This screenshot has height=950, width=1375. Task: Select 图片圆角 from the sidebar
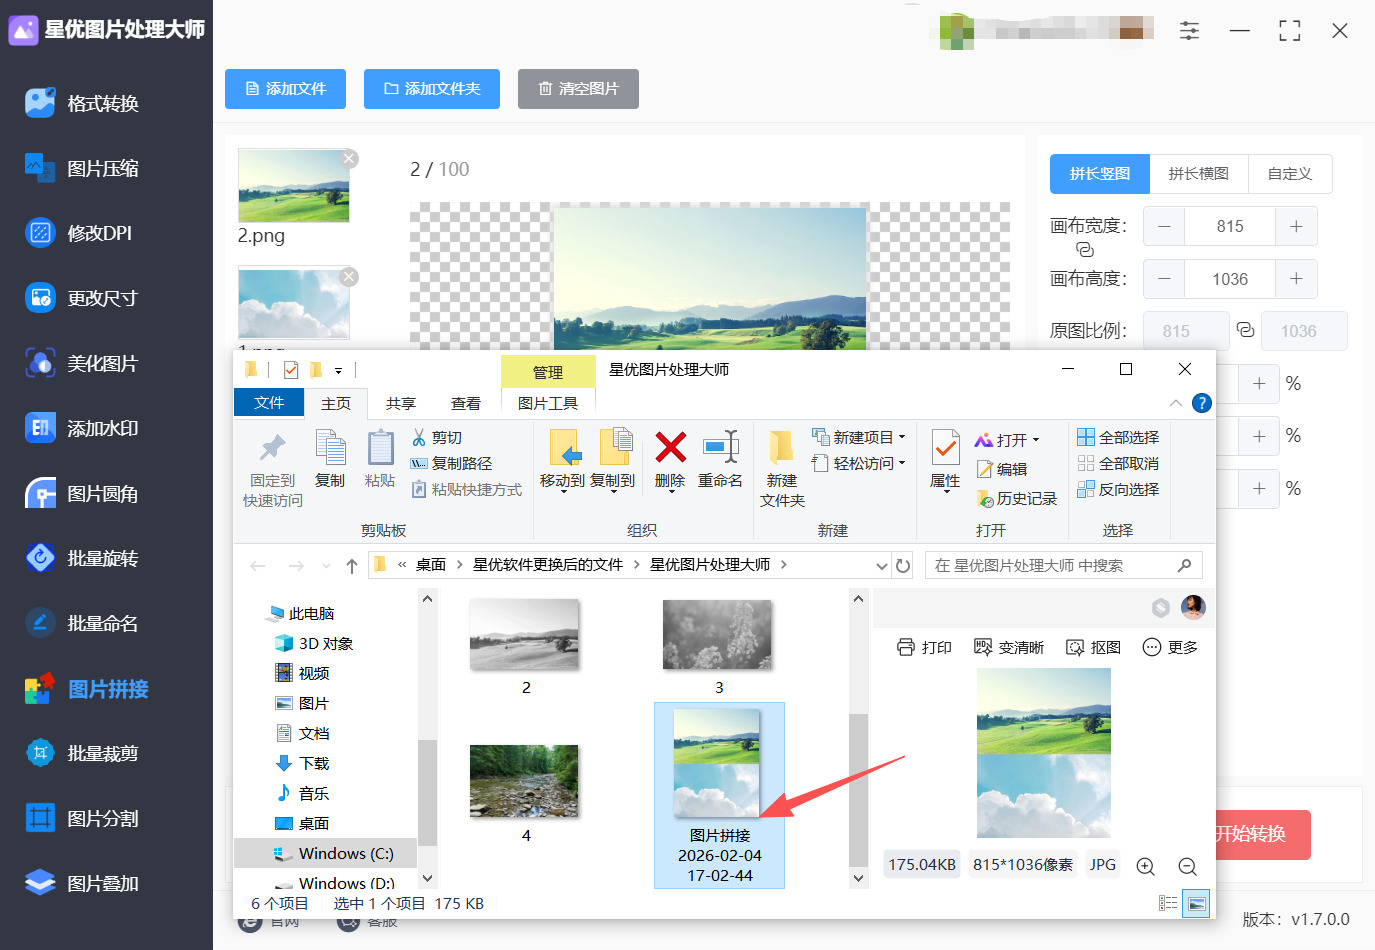click(x=83, y=494)
